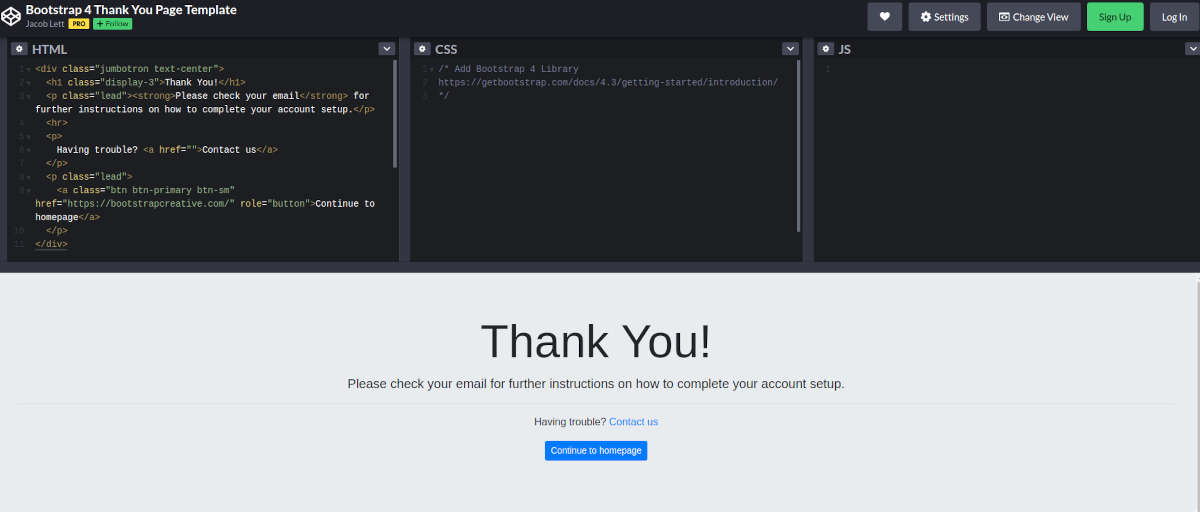Click the <hr> tag on HTML line 4
Screen dimensions: 1200x512
pos(57,123)
